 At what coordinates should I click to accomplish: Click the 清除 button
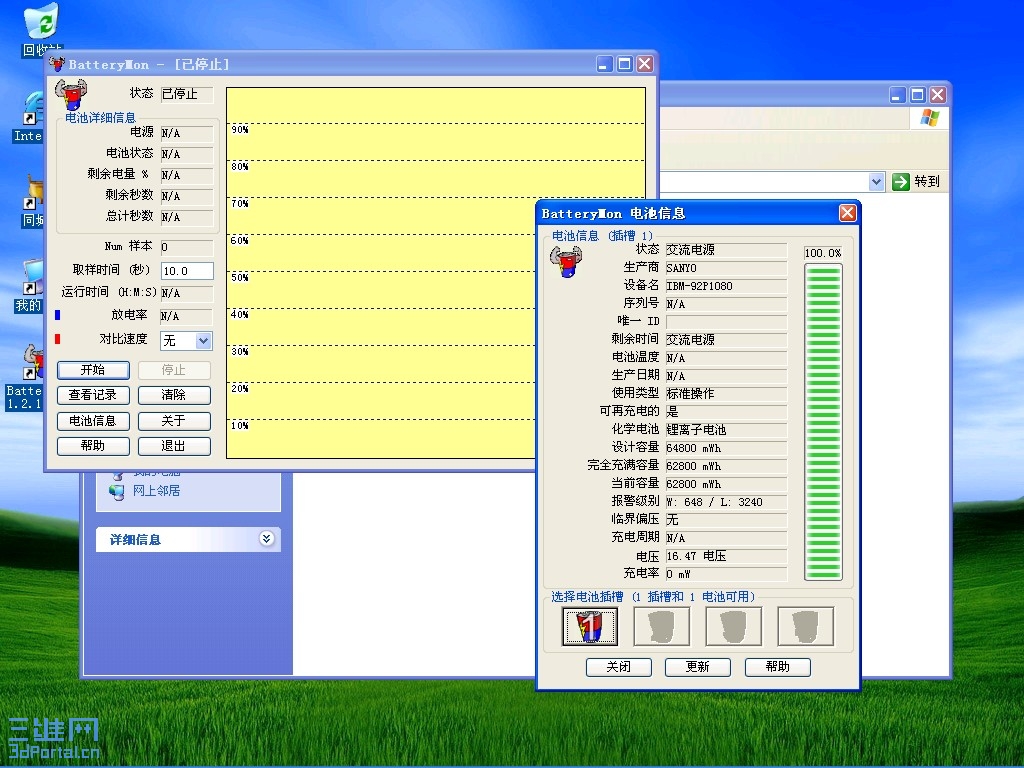[x=174, y=395]
